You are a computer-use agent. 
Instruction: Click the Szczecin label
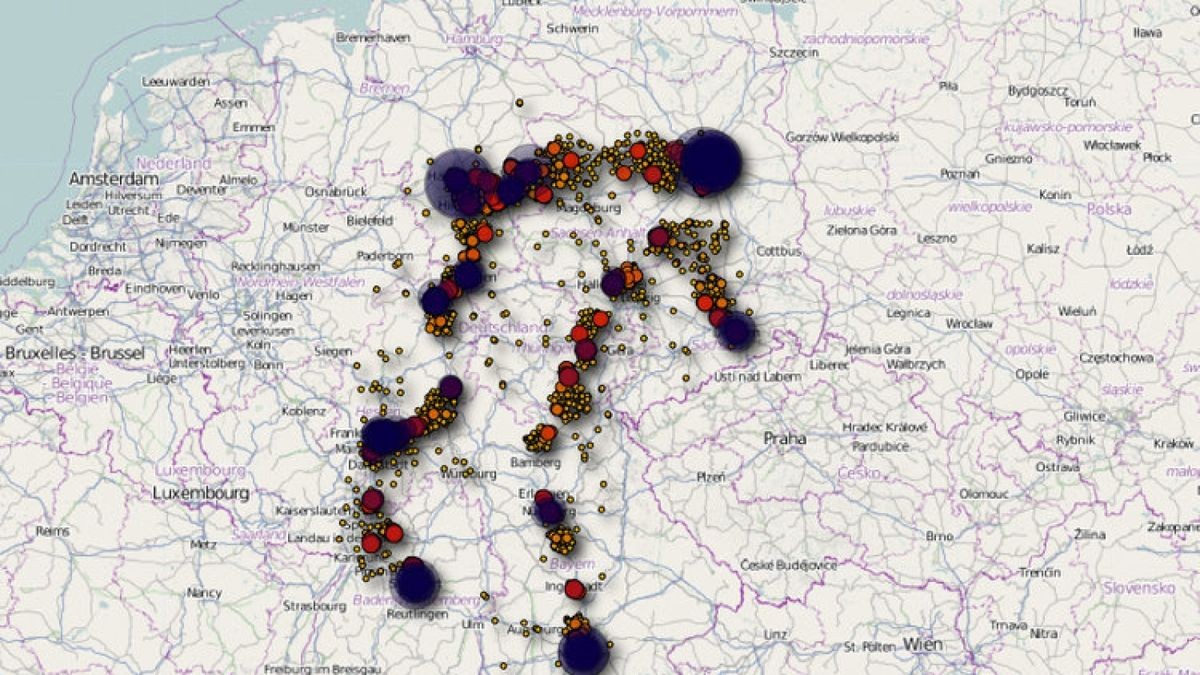coord(795,52)
